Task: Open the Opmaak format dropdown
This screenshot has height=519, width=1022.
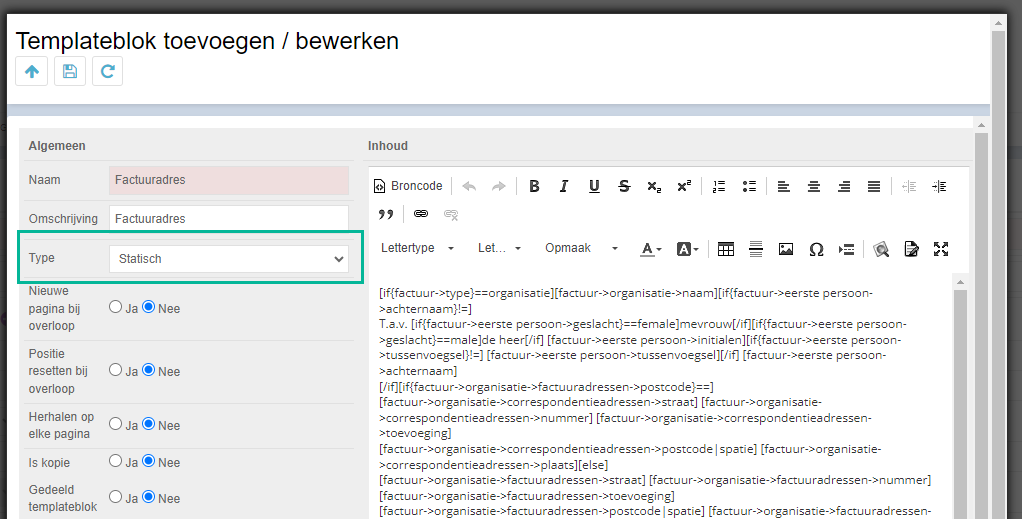Action: tap(581, 248)
